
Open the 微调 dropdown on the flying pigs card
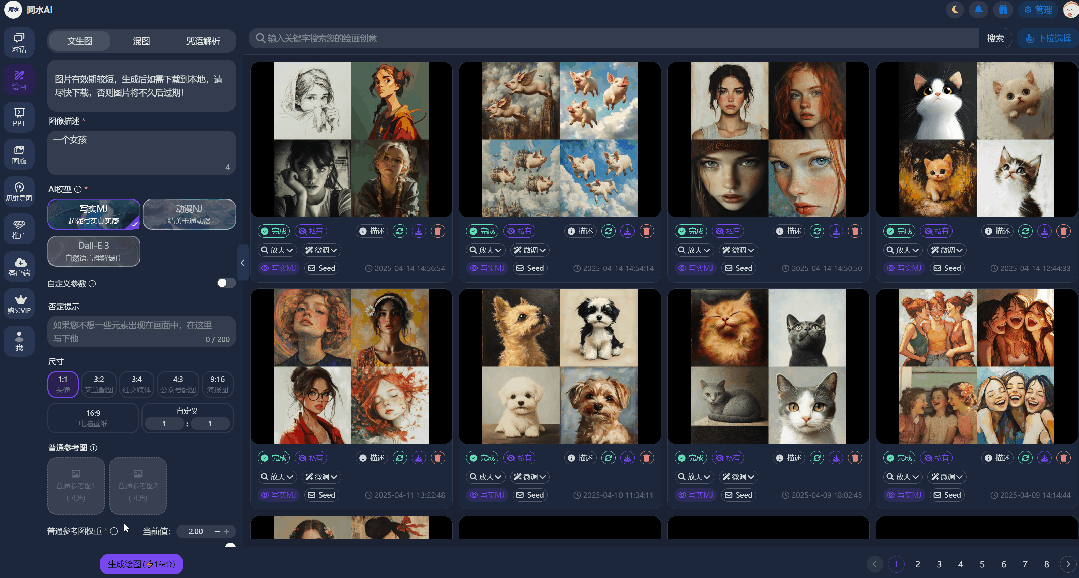click(x=530, y=250)
